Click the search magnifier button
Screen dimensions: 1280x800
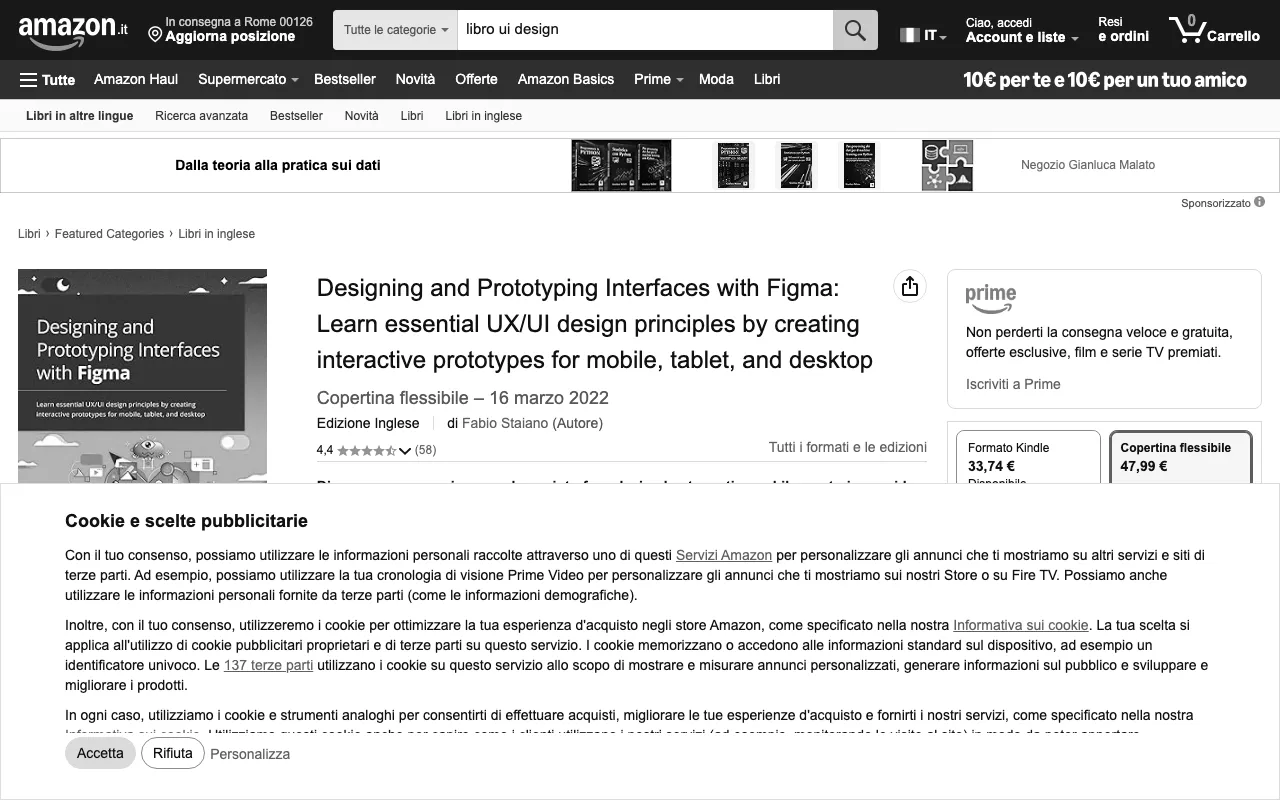point(855,30)
